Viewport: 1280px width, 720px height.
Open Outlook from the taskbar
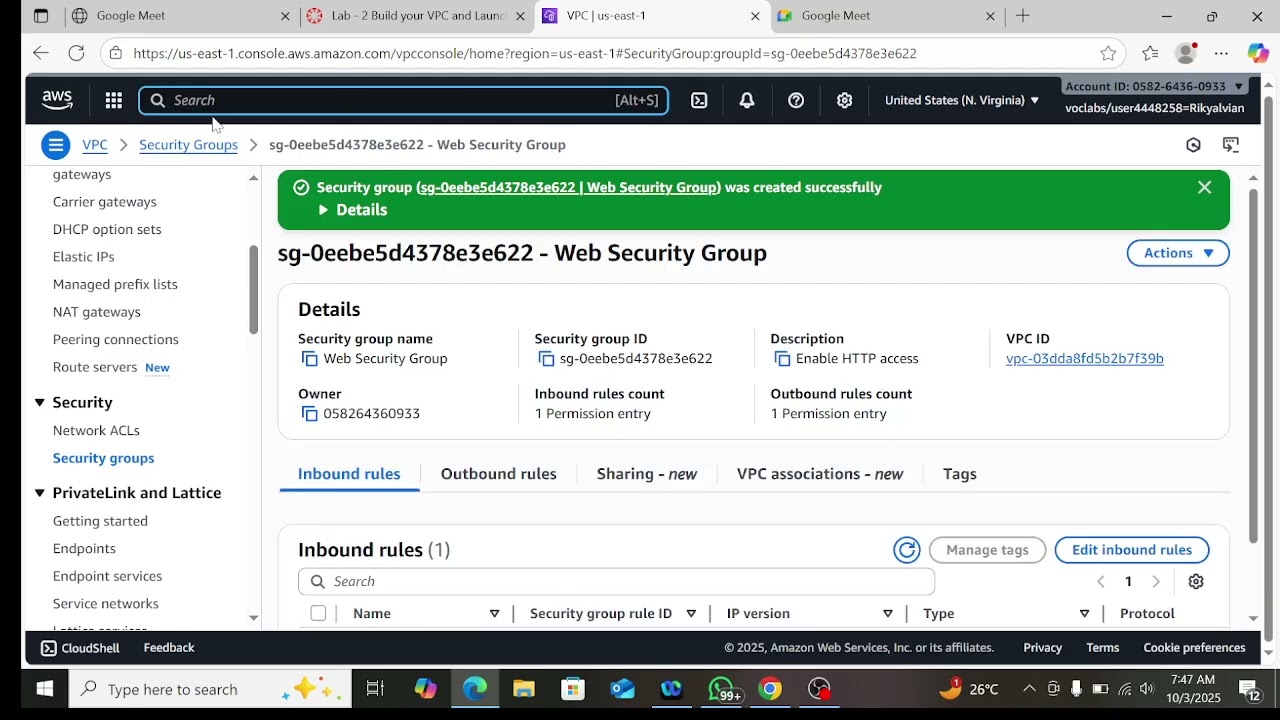coord(622,689)
